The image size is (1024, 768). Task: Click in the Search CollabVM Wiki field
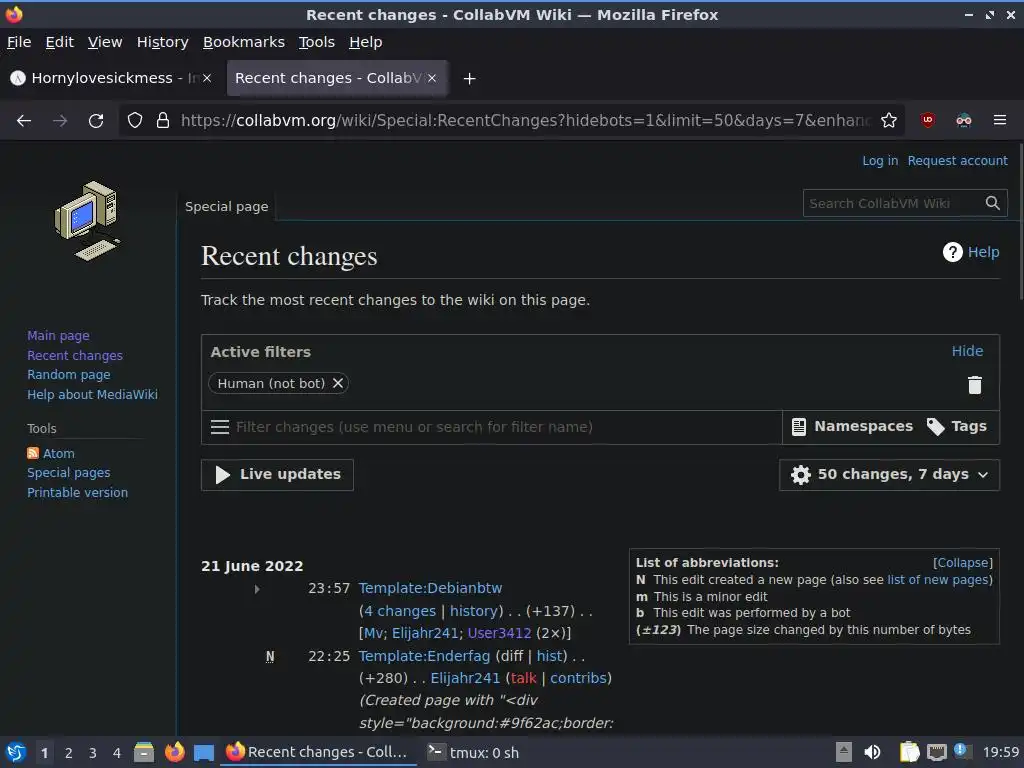click(x=893, y=203)
